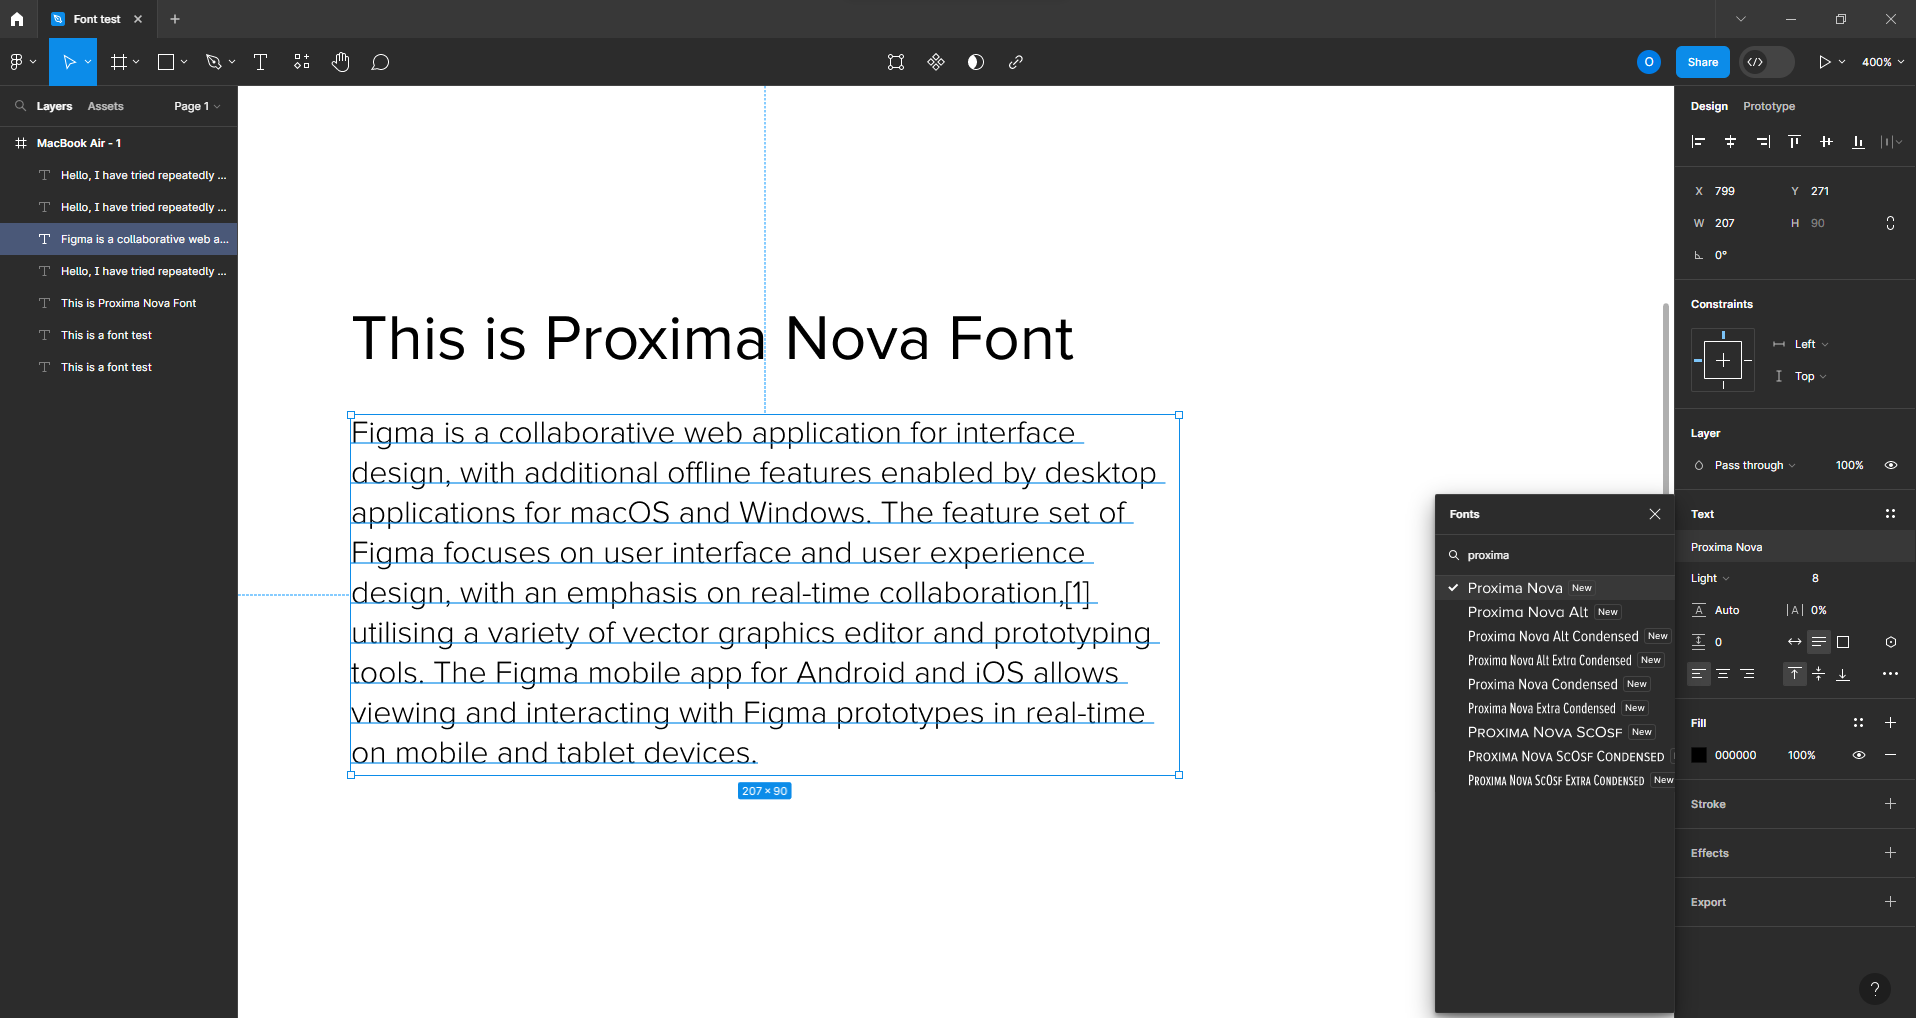Remove fill with minus button
Viewport: 1916px width, 1018px height.
1890,755
